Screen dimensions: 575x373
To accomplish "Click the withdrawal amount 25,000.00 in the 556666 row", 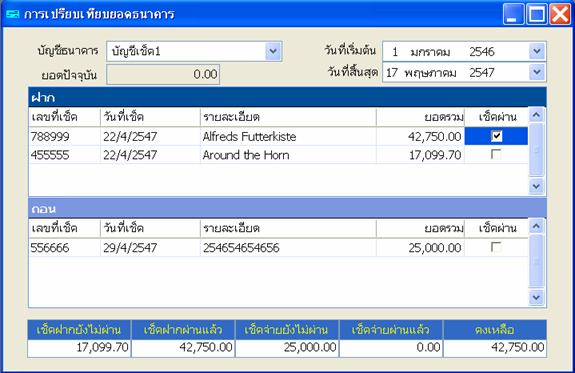I will [435, 248].
